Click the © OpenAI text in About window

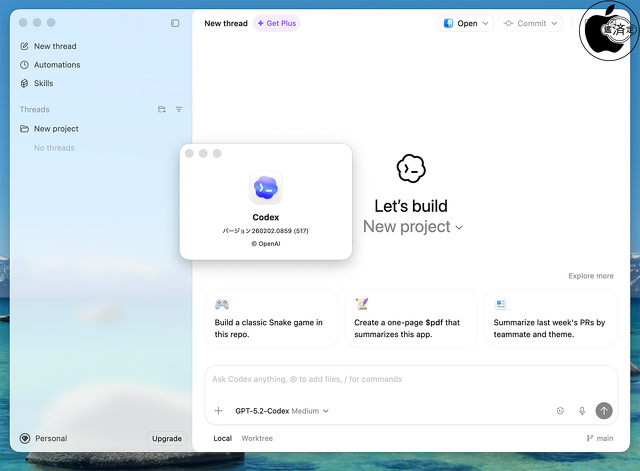tap(266, 244)
